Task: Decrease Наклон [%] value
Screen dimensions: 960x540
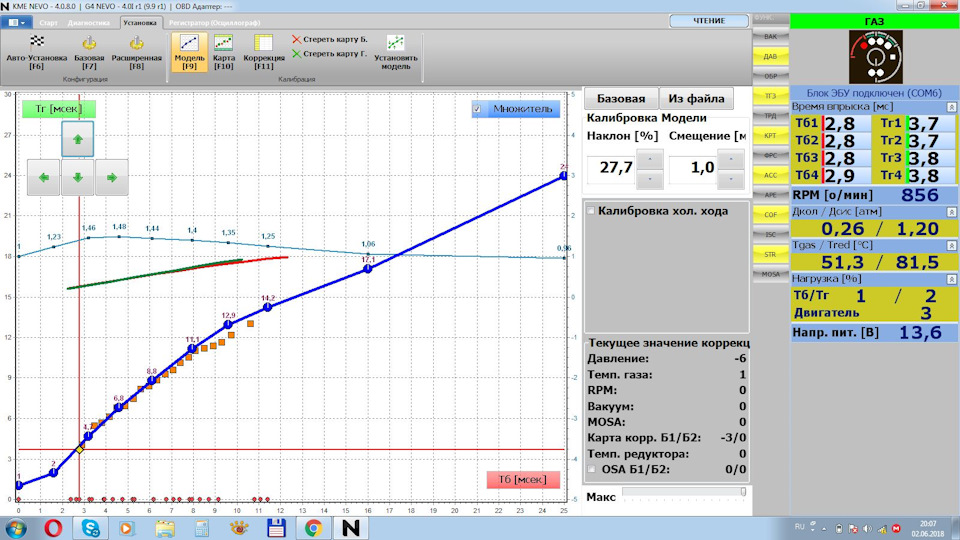Action: click(650, 179)
